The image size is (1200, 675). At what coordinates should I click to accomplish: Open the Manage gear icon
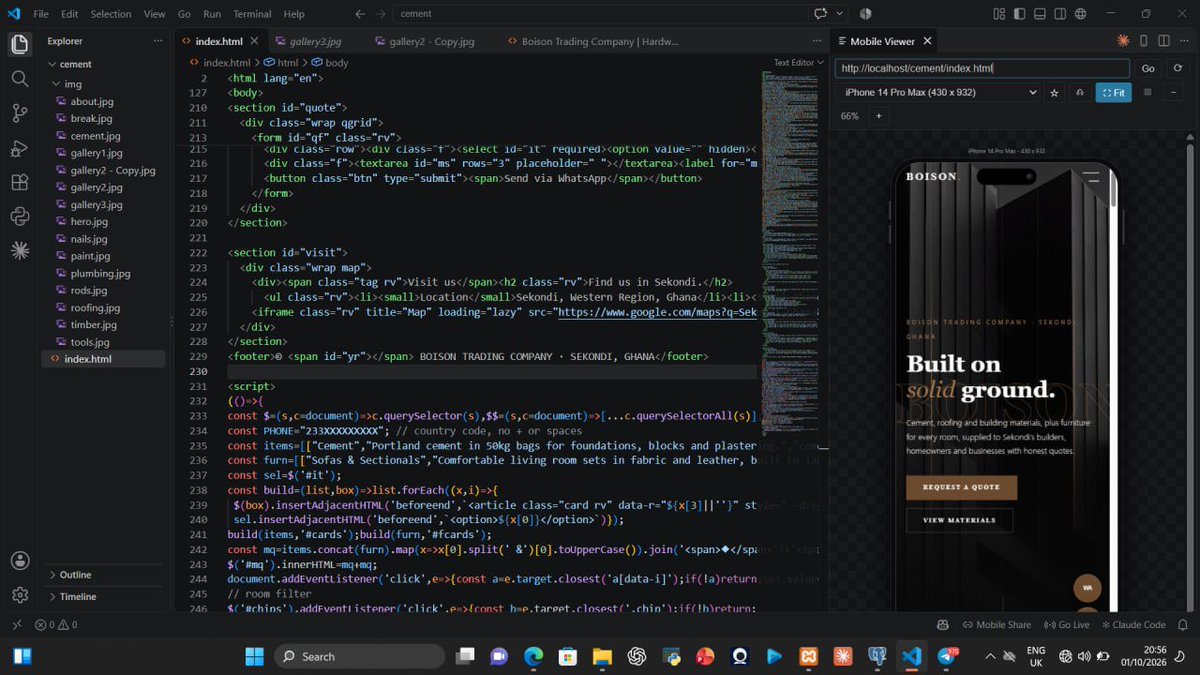pyautogui.click(x=19, y=595)
